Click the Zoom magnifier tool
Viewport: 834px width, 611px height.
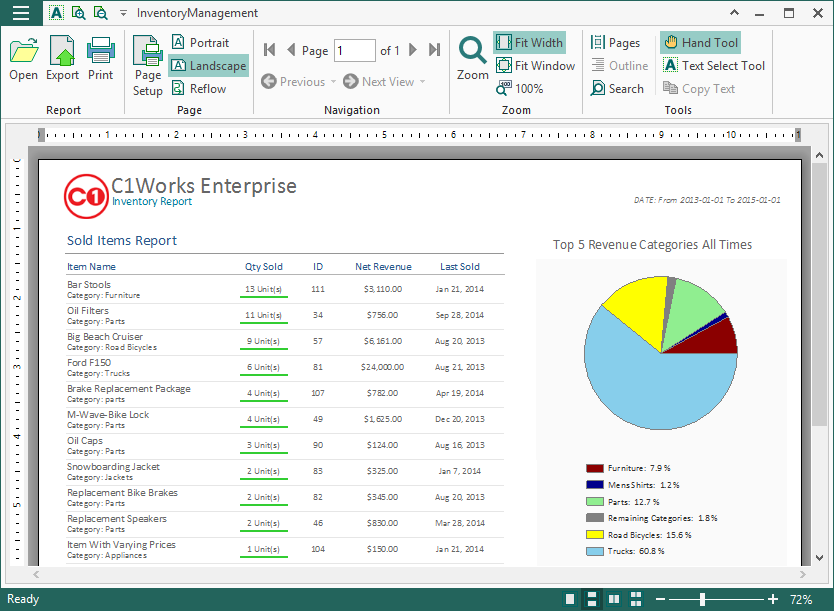(472, 58)
